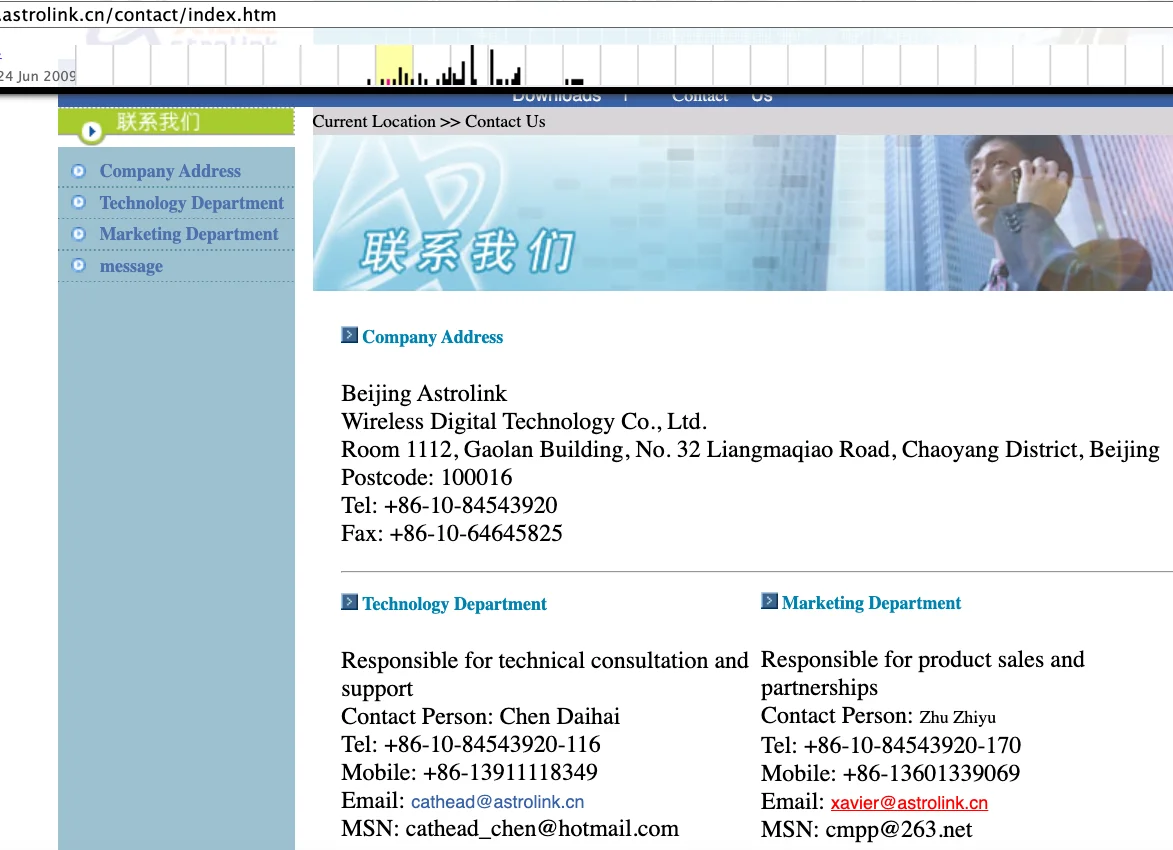
Task: Click the address bar URL text
Action: click(x=140, y=14)
